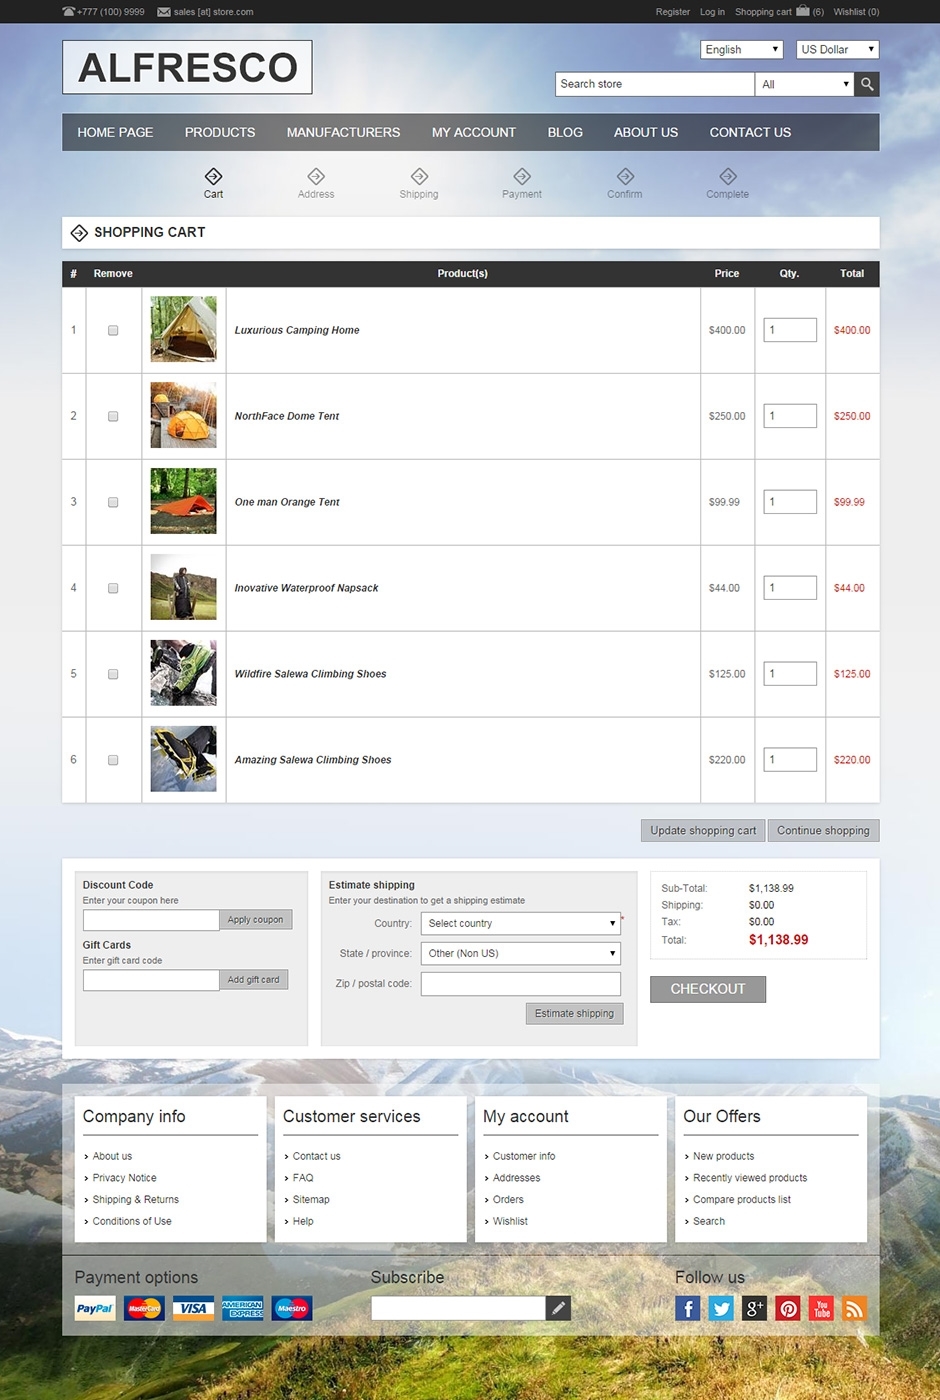
Task: Click the subscribe pencil icon
Action: point(558,1308)
